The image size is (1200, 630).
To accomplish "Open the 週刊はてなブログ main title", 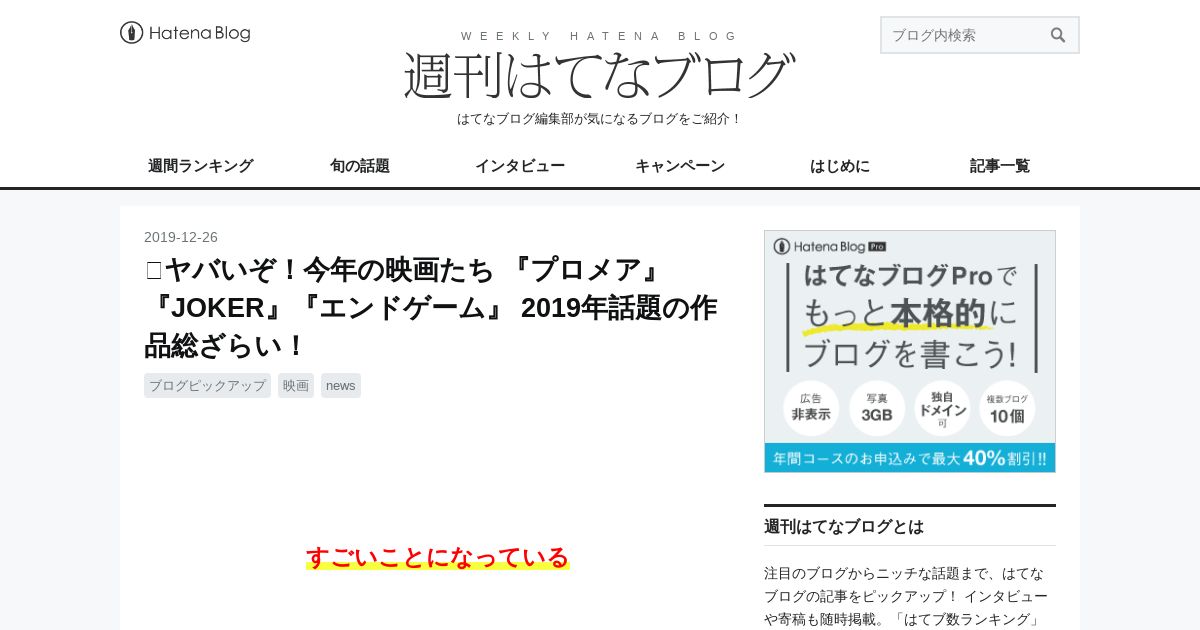I will click(599, 75).
